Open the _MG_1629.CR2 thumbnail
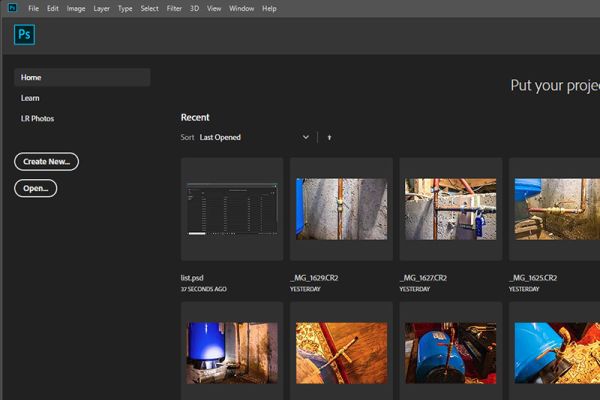The height and width of the screenshot is (400, 600). point(341,209)
